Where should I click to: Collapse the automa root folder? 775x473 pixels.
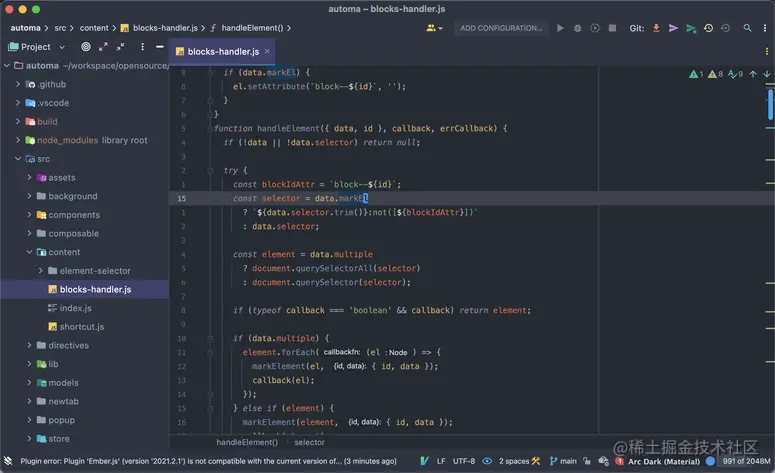coord(7,65)
